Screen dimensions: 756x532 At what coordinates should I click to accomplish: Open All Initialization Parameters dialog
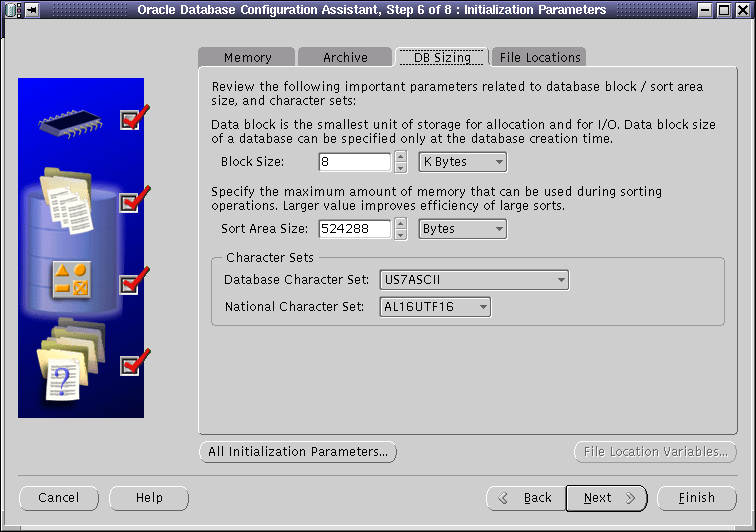[298, 452]
